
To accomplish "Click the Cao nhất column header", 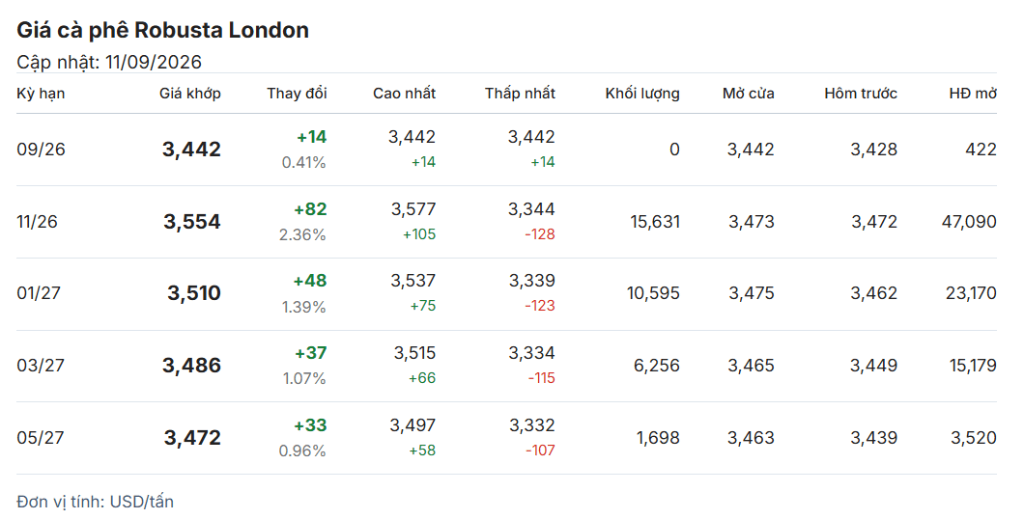I will point(404,93).
